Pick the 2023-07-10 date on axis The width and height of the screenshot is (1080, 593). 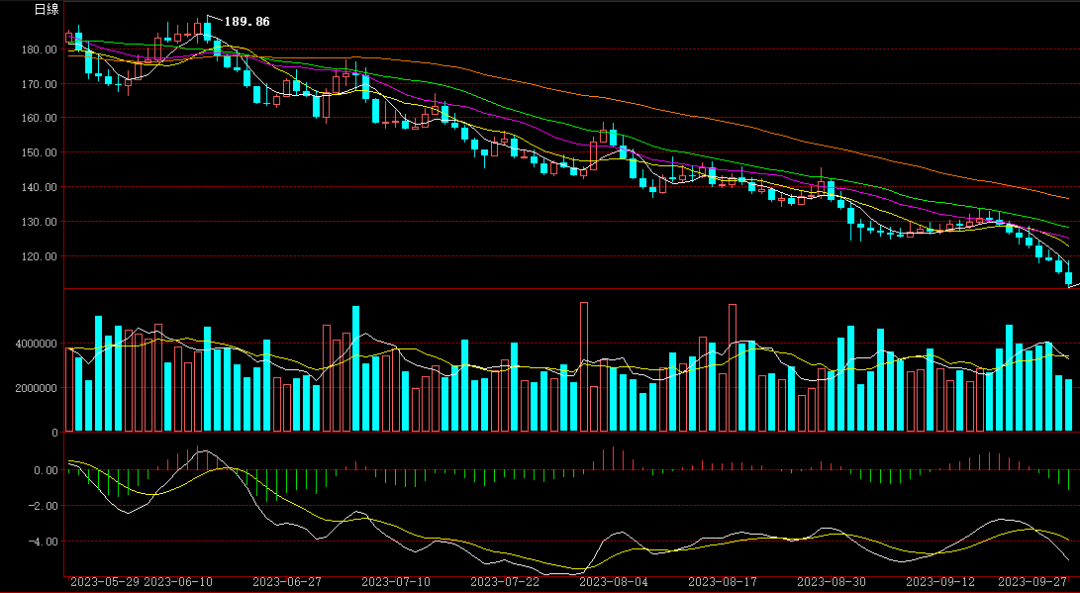coord(395,581)
